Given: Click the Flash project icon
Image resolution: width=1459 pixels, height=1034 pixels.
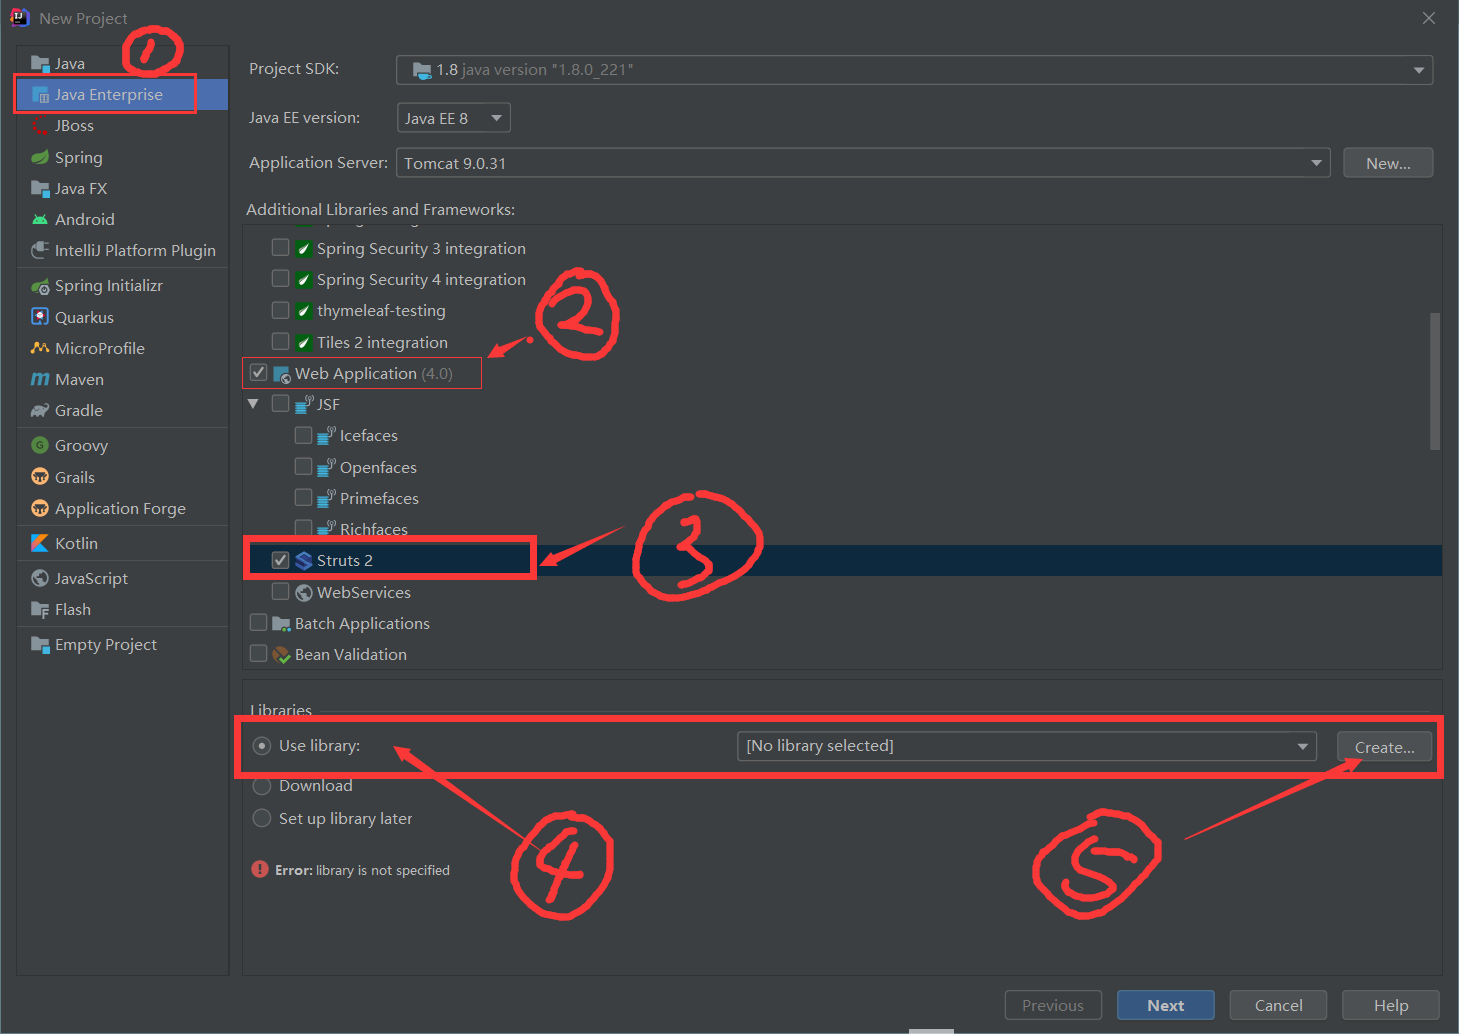Looking at the screenshot, I should click(40, 609).
